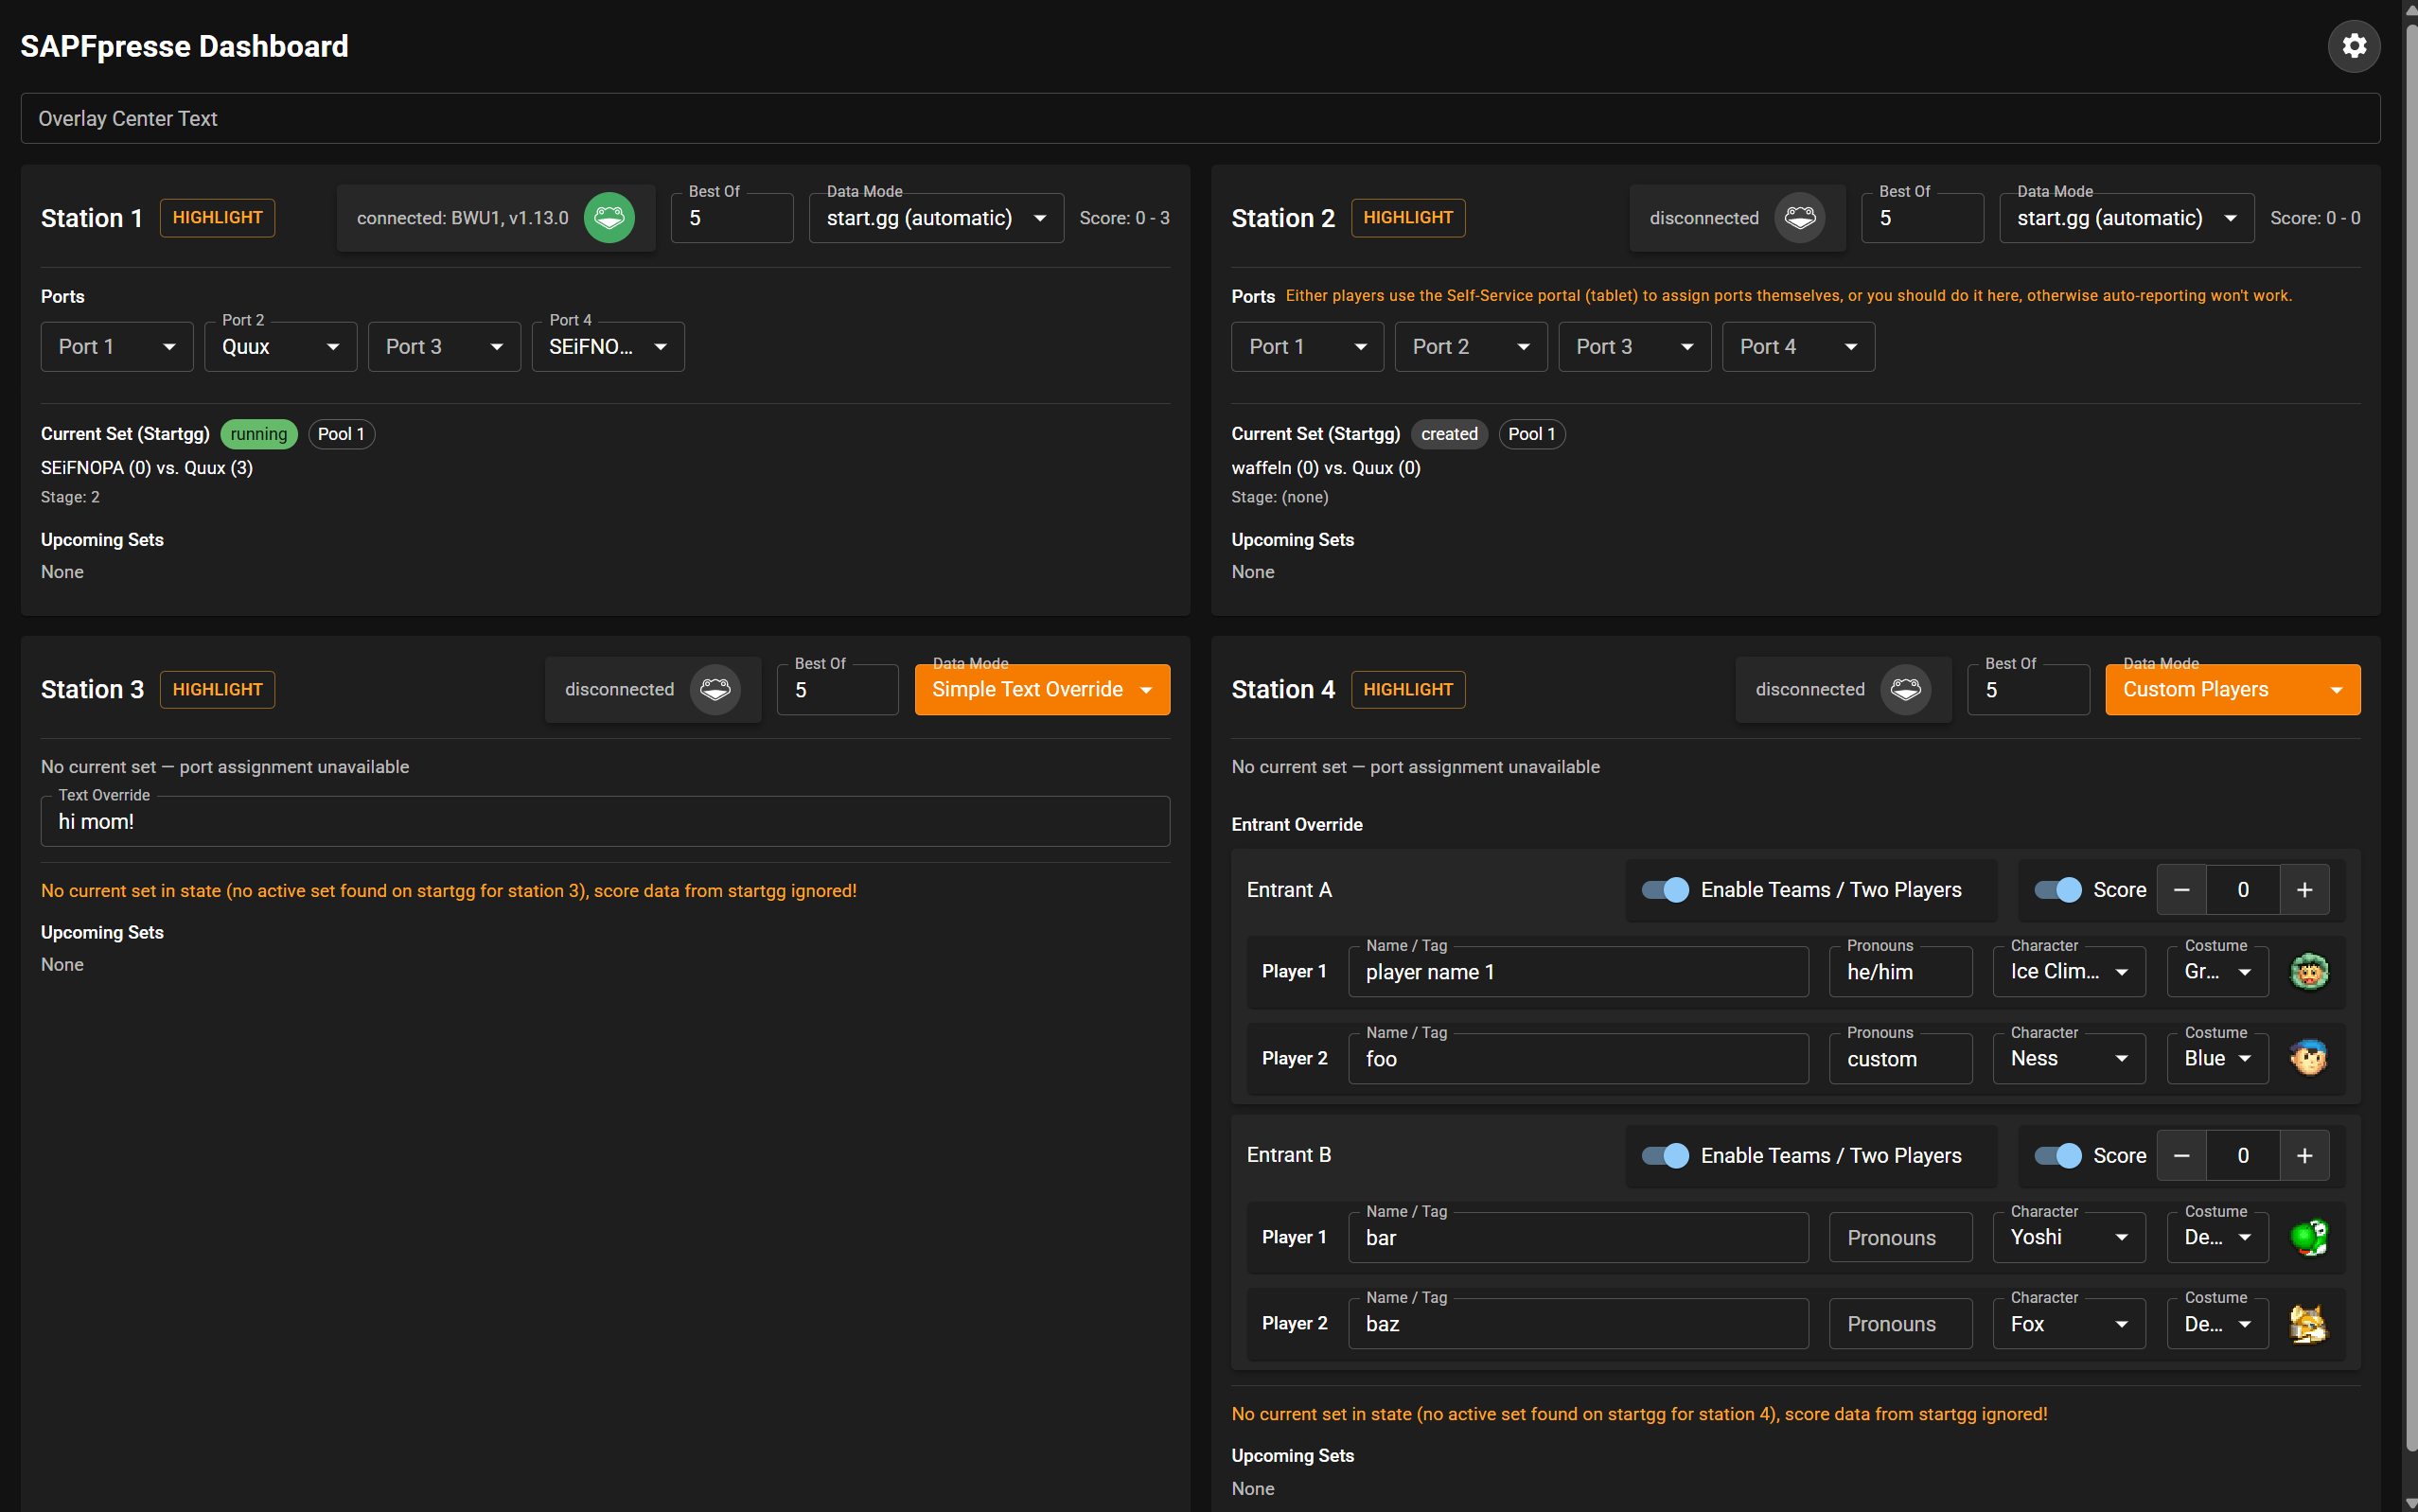
Task: Click HIGHLIGHT button on Station 3
Action: pos(217,689)
